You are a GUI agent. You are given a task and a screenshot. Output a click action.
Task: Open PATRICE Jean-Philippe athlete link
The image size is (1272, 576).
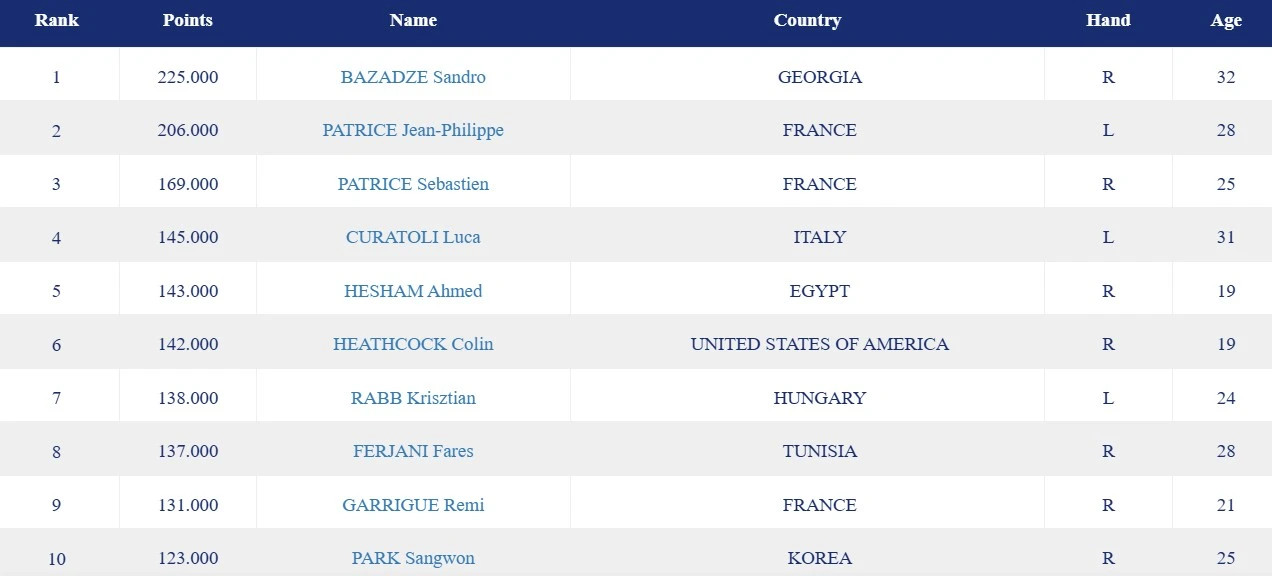413,130
